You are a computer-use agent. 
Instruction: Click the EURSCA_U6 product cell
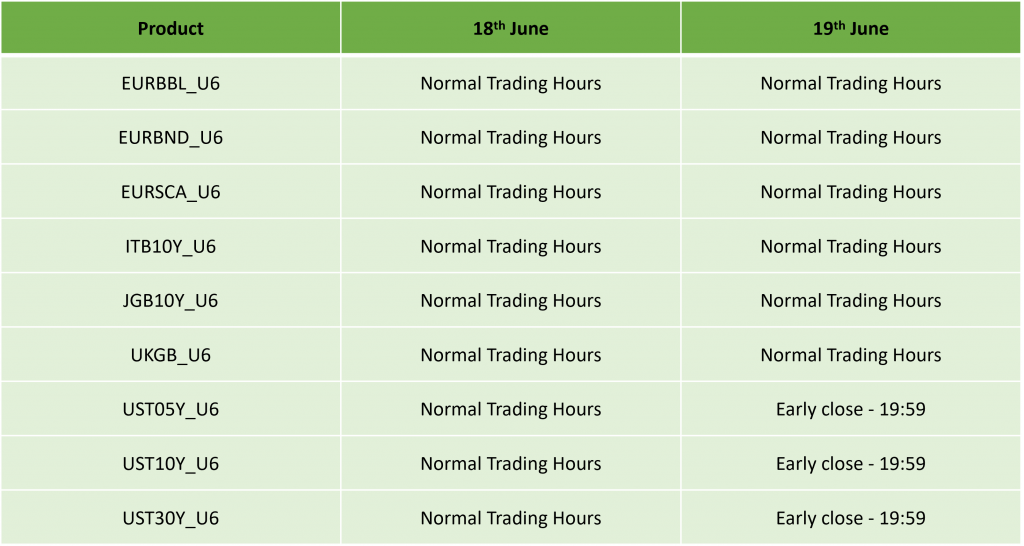point(170,191)
